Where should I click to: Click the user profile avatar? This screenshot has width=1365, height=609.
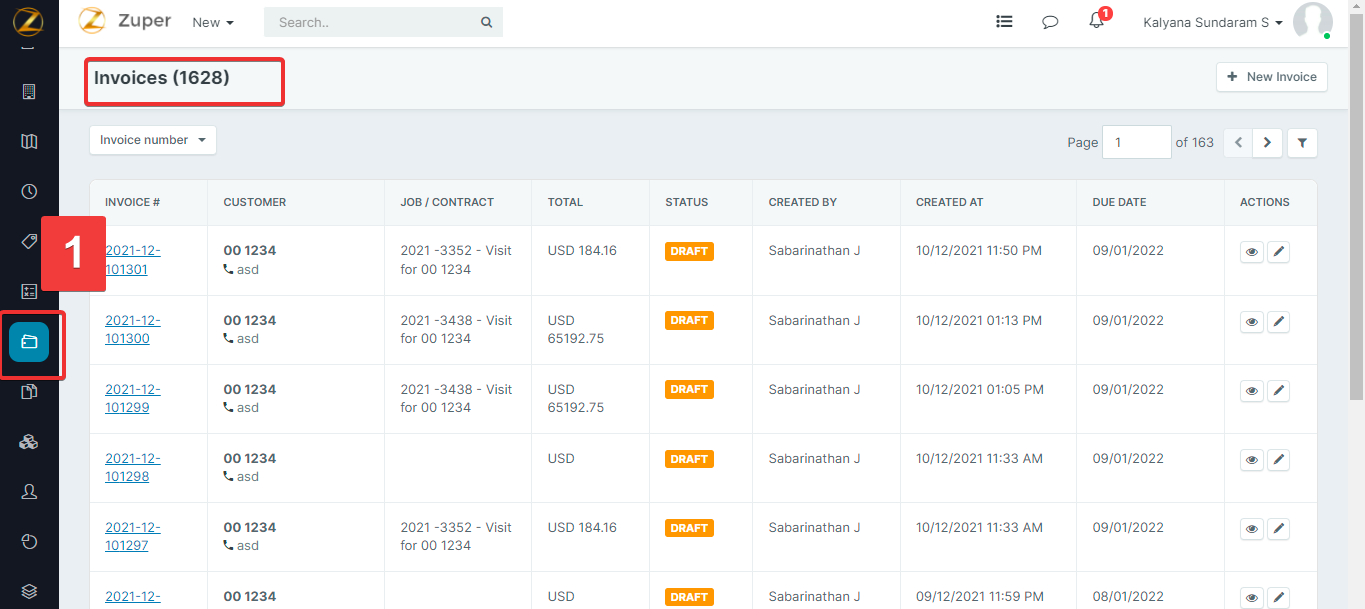[x=1311, y=21]
